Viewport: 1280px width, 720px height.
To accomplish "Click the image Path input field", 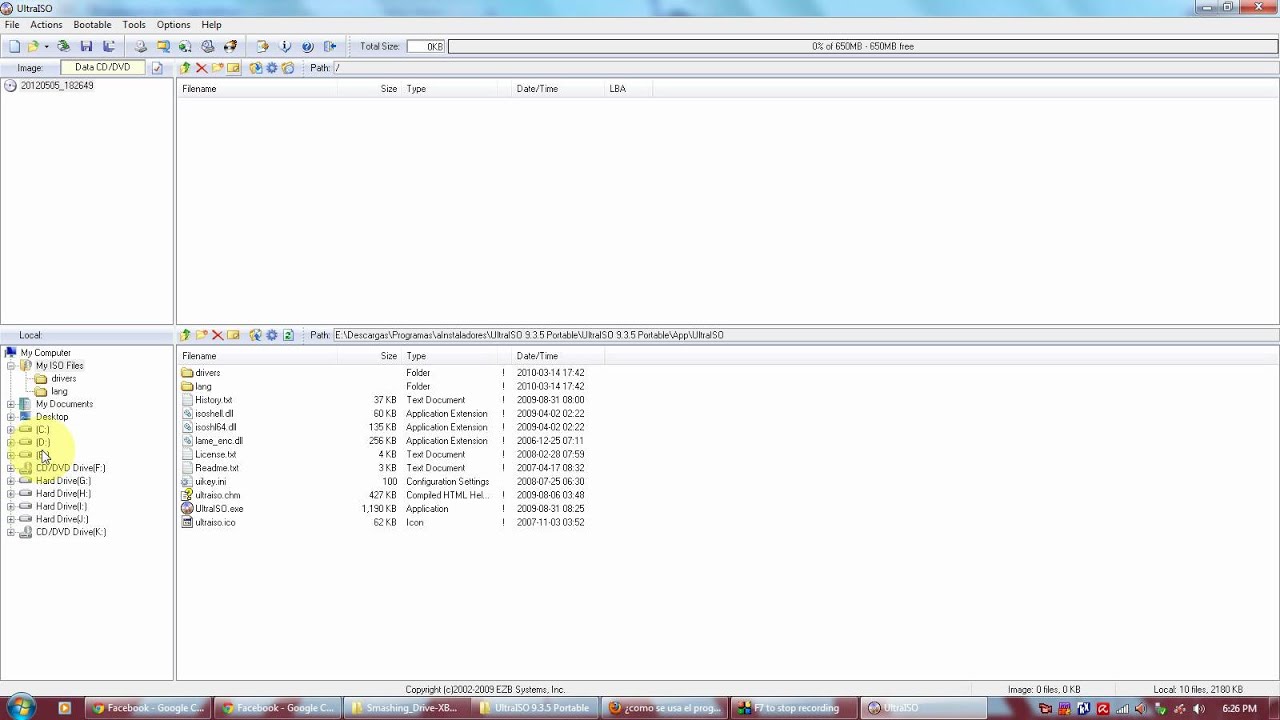I will coord(804,68).
